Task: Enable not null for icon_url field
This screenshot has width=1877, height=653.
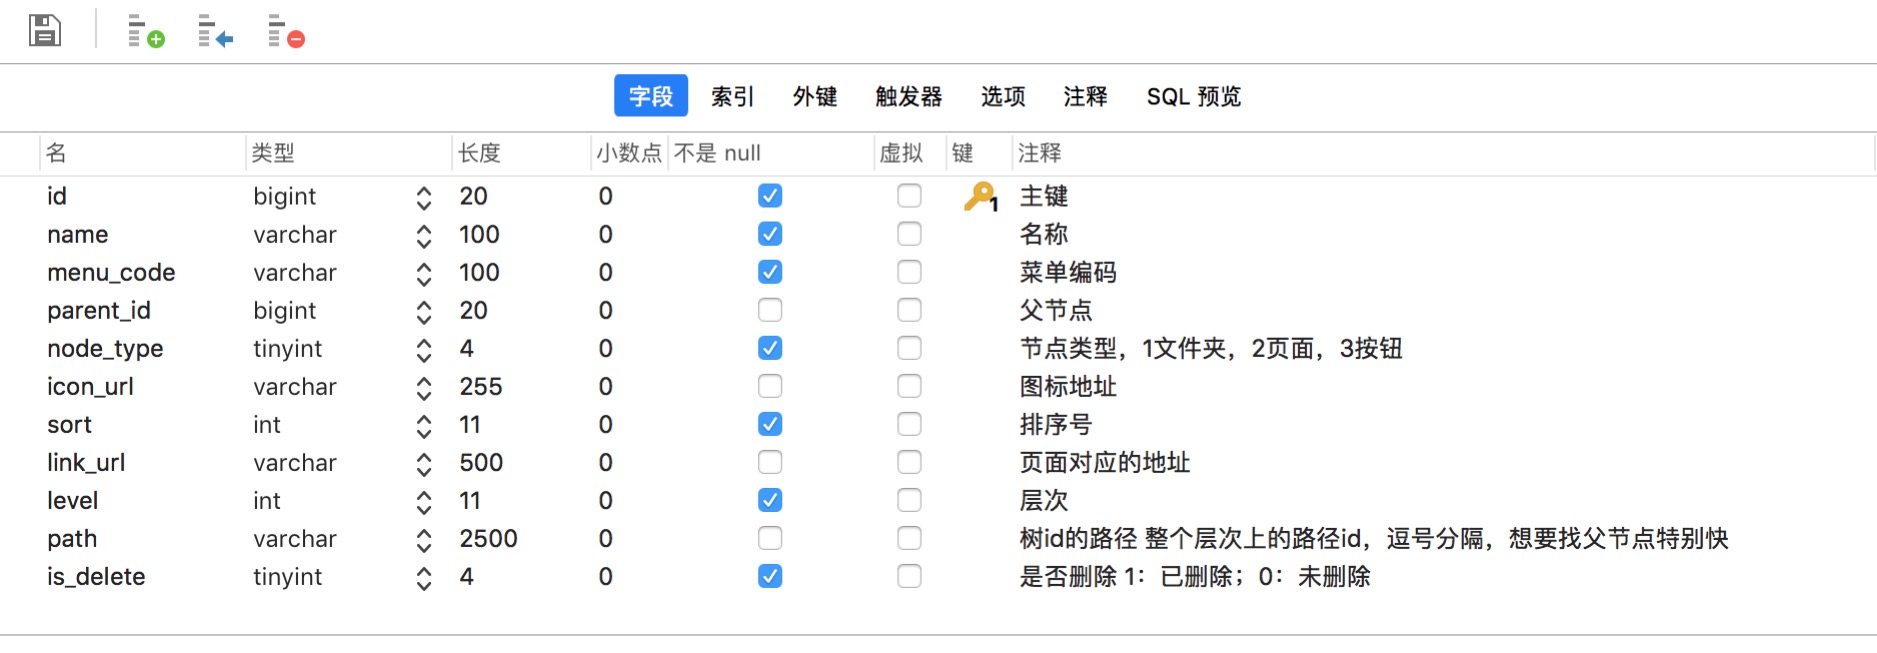Action: click(x=770, y=386)
